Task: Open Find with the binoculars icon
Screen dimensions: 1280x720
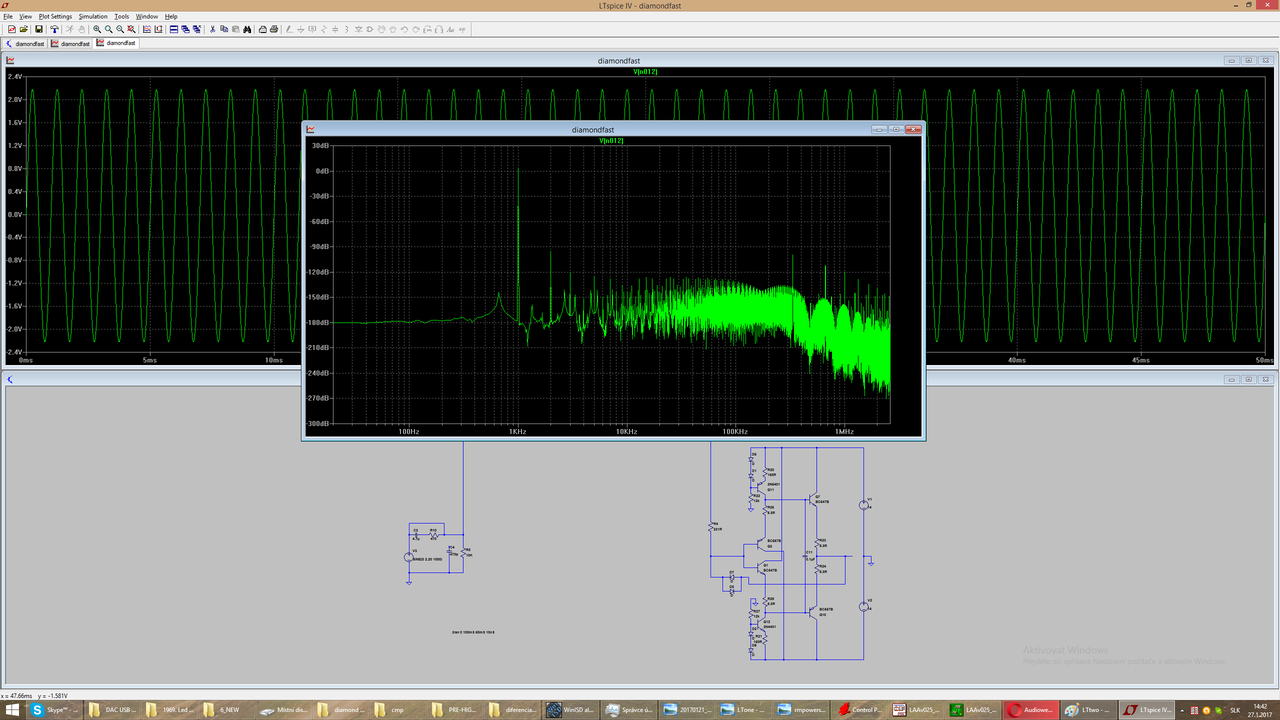Action: [x=246, y=30]
